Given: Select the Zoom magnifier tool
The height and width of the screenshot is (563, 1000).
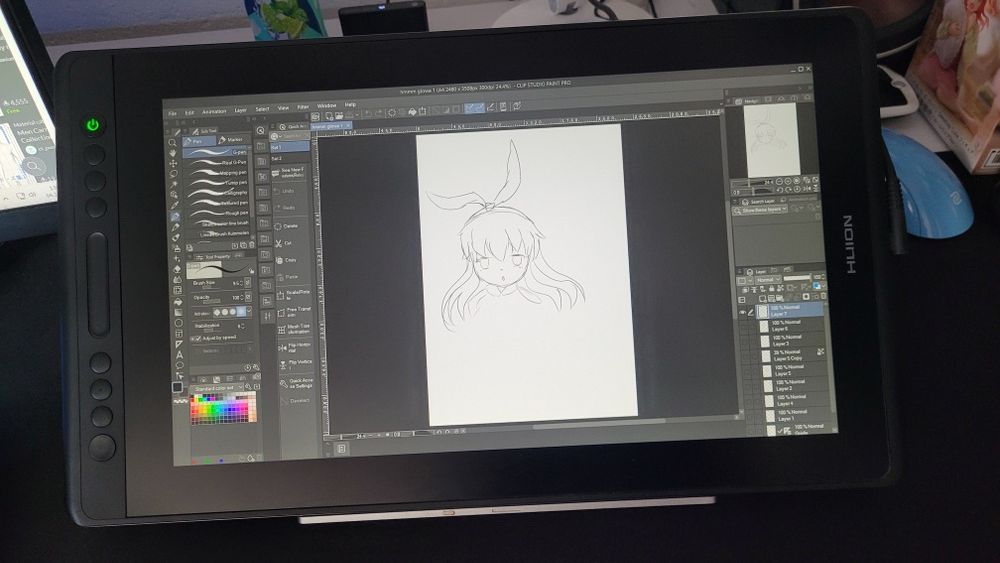Looking at the screenshot, I should [172, 143].
